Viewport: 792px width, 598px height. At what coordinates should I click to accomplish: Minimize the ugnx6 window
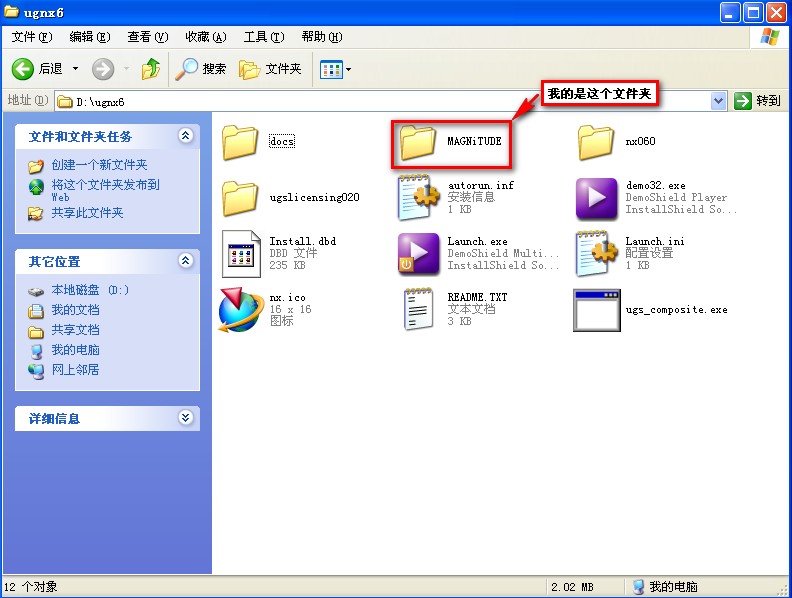point(730,13)
